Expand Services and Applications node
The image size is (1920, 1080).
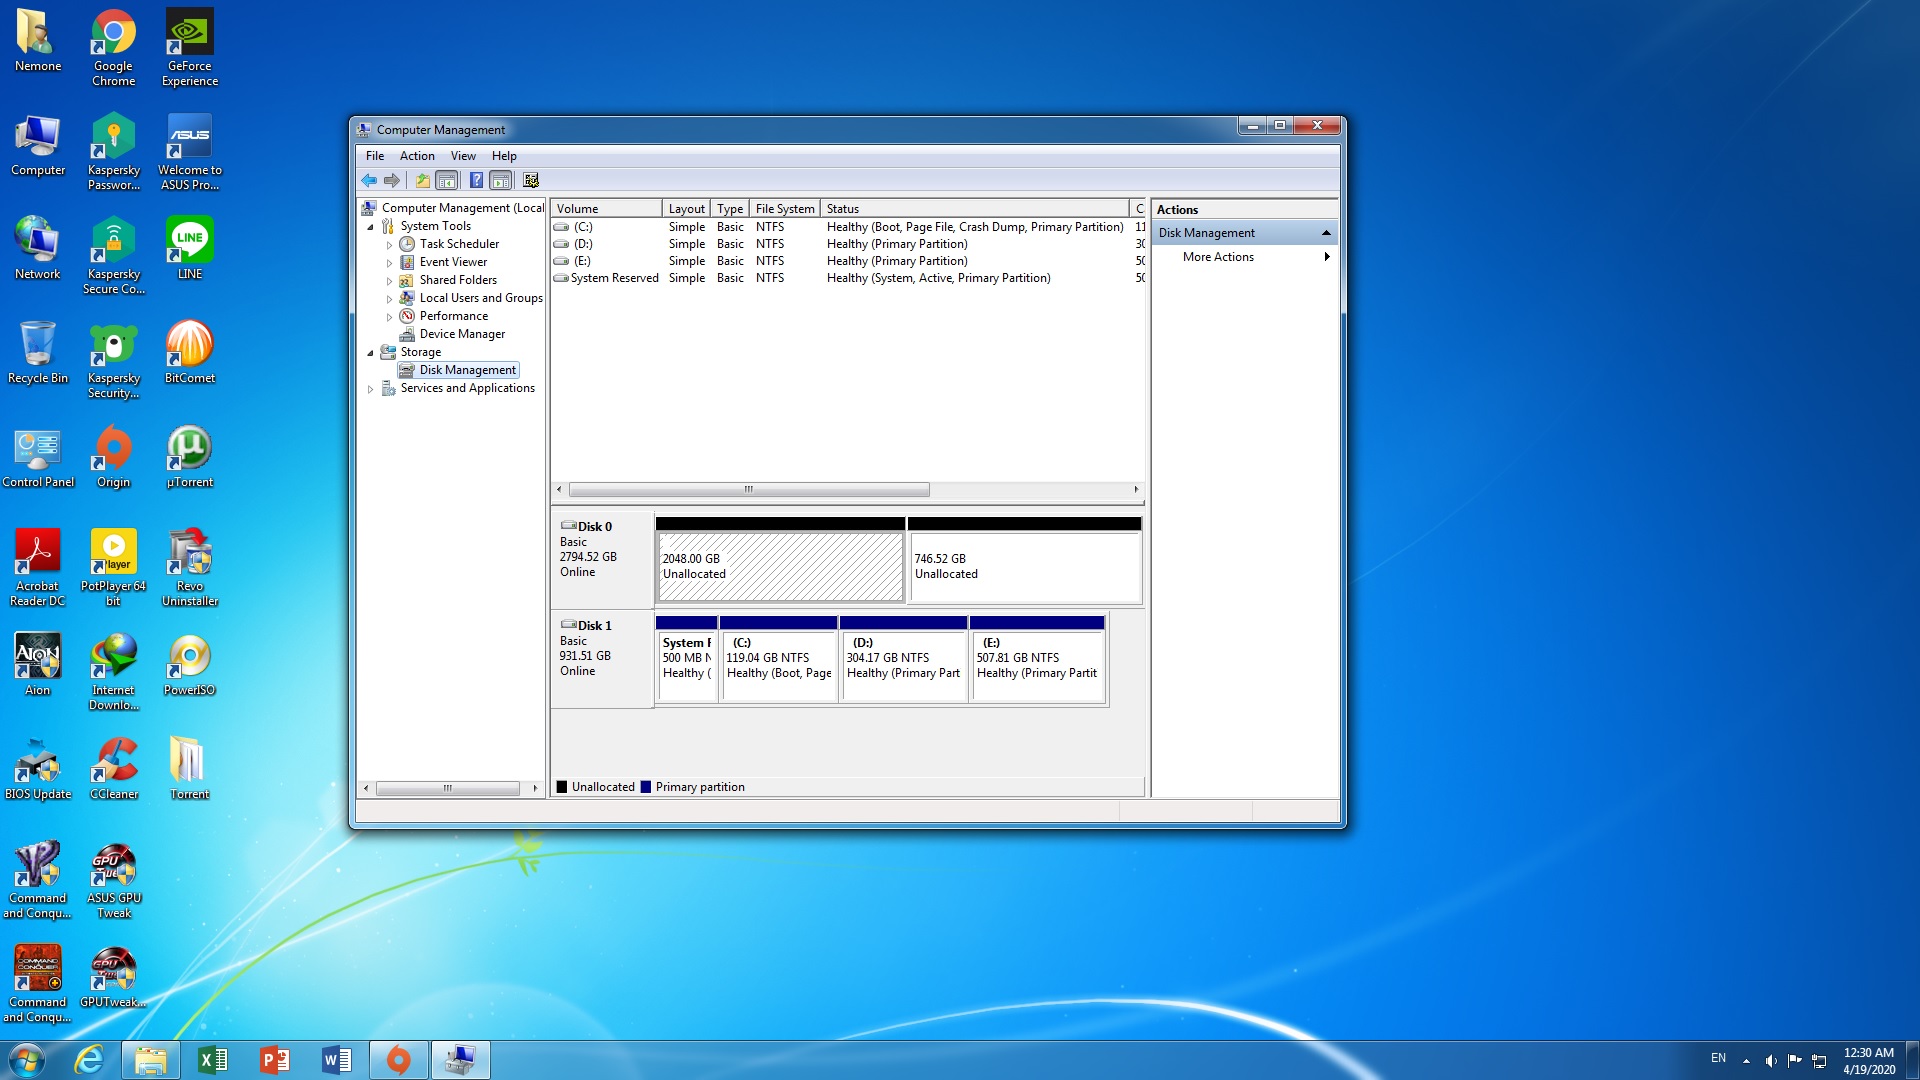370,389
